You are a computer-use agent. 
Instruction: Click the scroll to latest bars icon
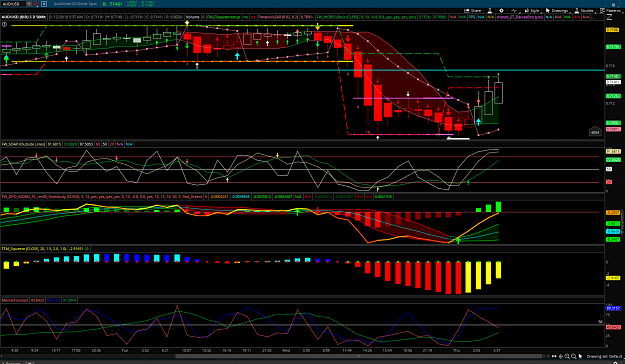[x=554, y=356]
